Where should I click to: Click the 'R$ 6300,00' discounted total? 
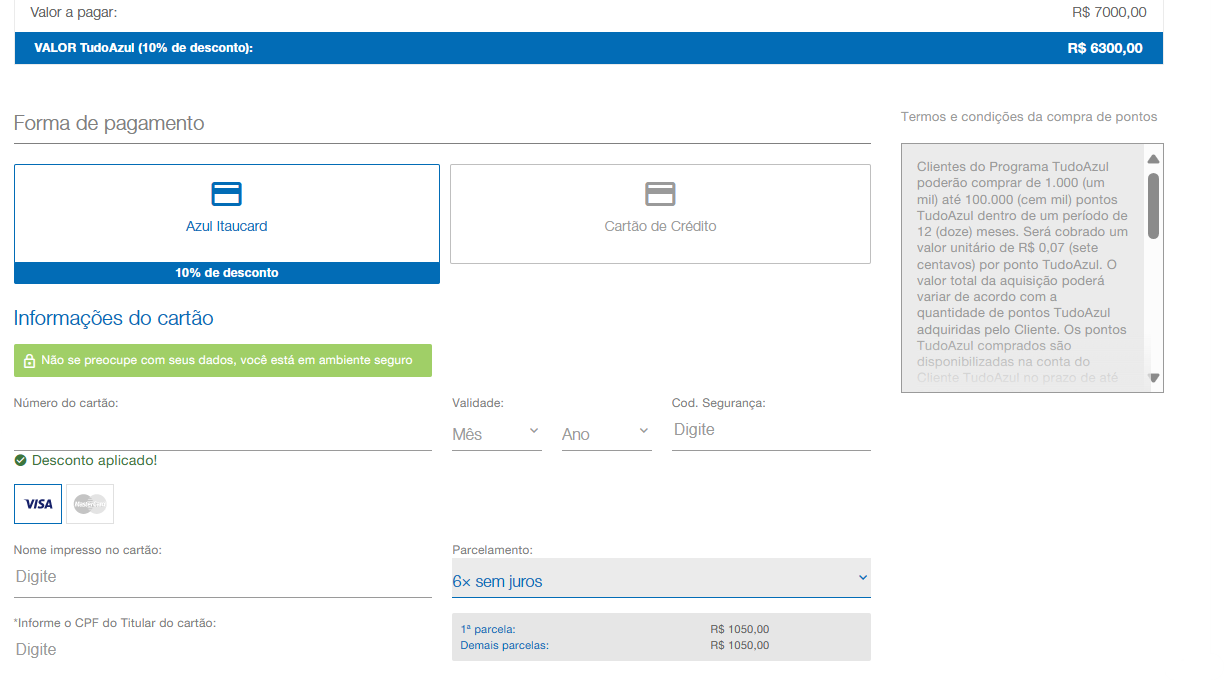(1105, 48)
